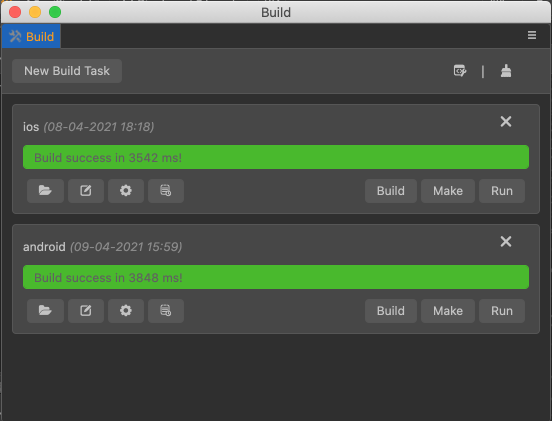The image size is (552, 421).
Task: Click the New Build Task button
Action: (x=67, y=71)
